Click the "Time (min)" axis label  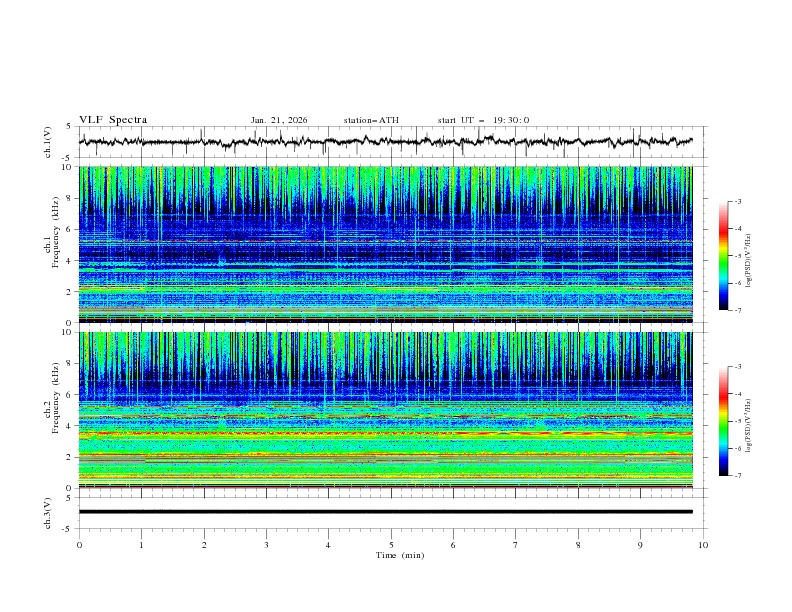[400, 555]
